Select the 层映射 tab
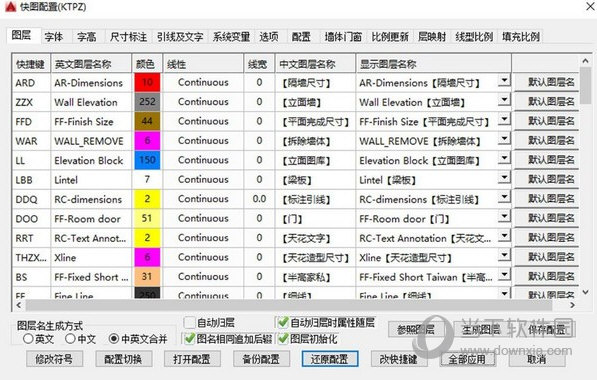 (432, 37)
